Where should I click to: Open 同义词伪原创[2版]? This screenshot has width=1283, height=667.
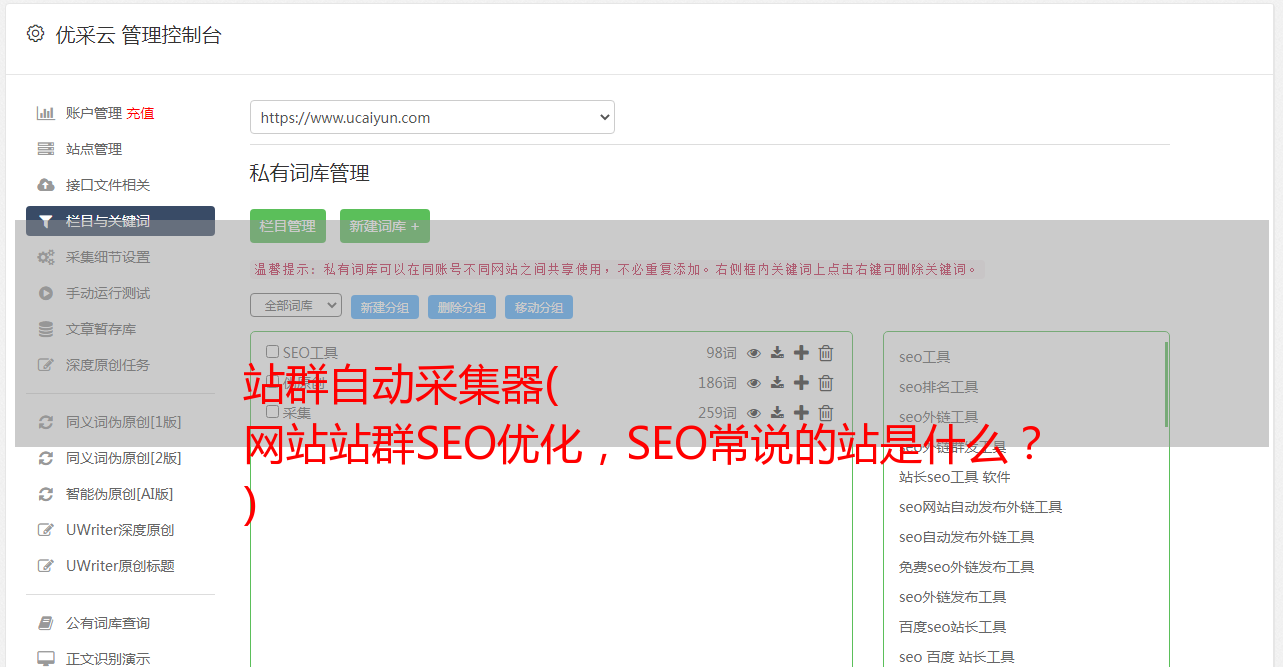[124, 458]
